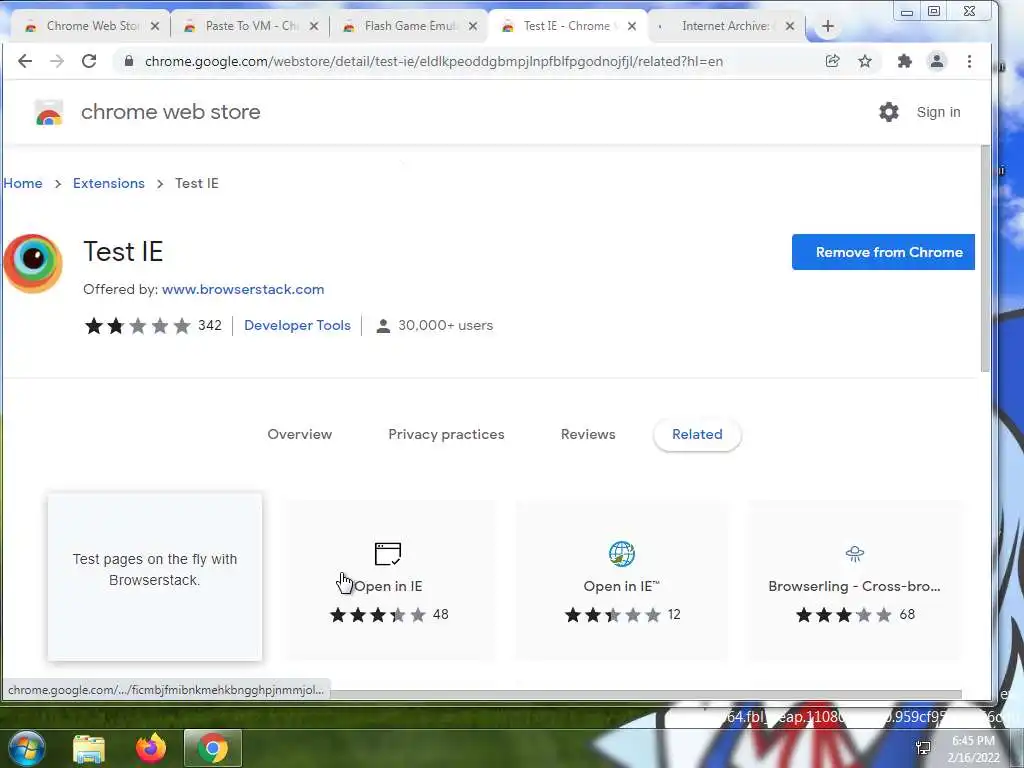
Task: Go back using the browser back arrow
Action: 25,61
